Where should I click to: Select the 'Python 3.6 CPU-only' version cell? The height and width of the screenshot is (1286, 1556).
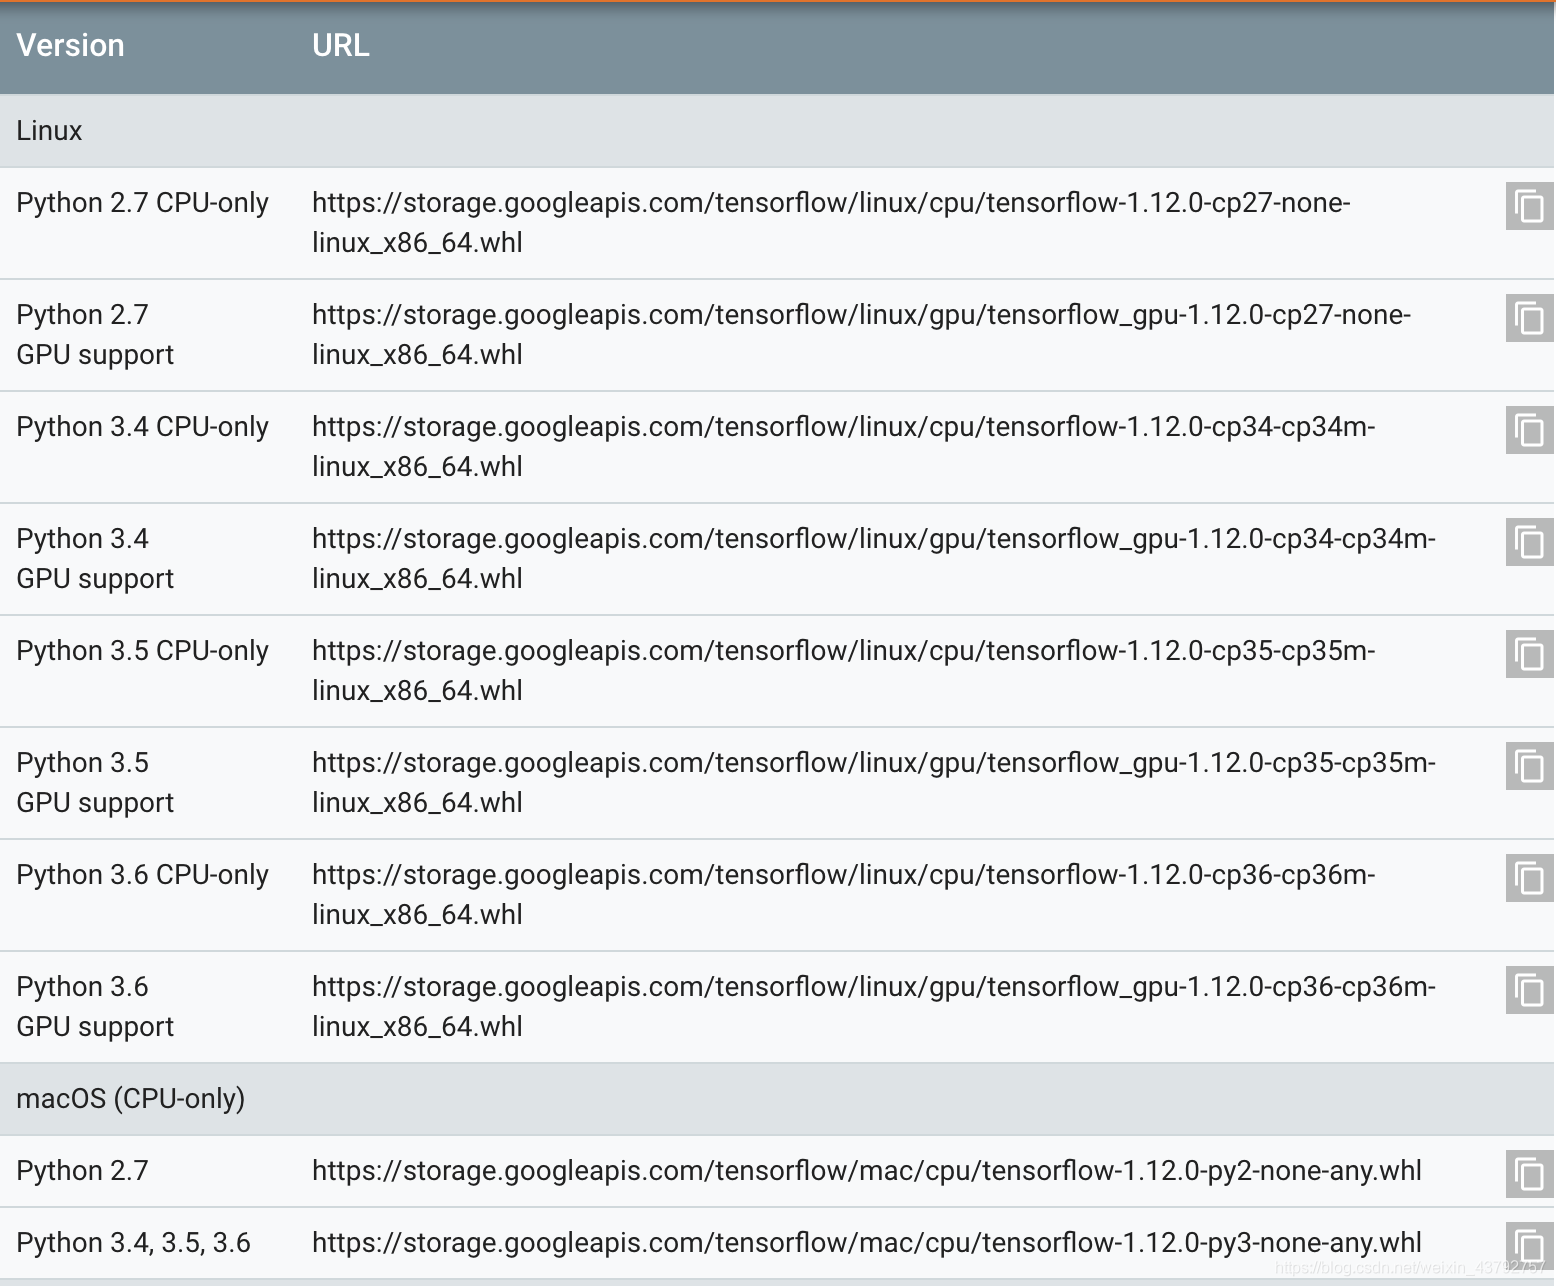[x=142, y=875]
